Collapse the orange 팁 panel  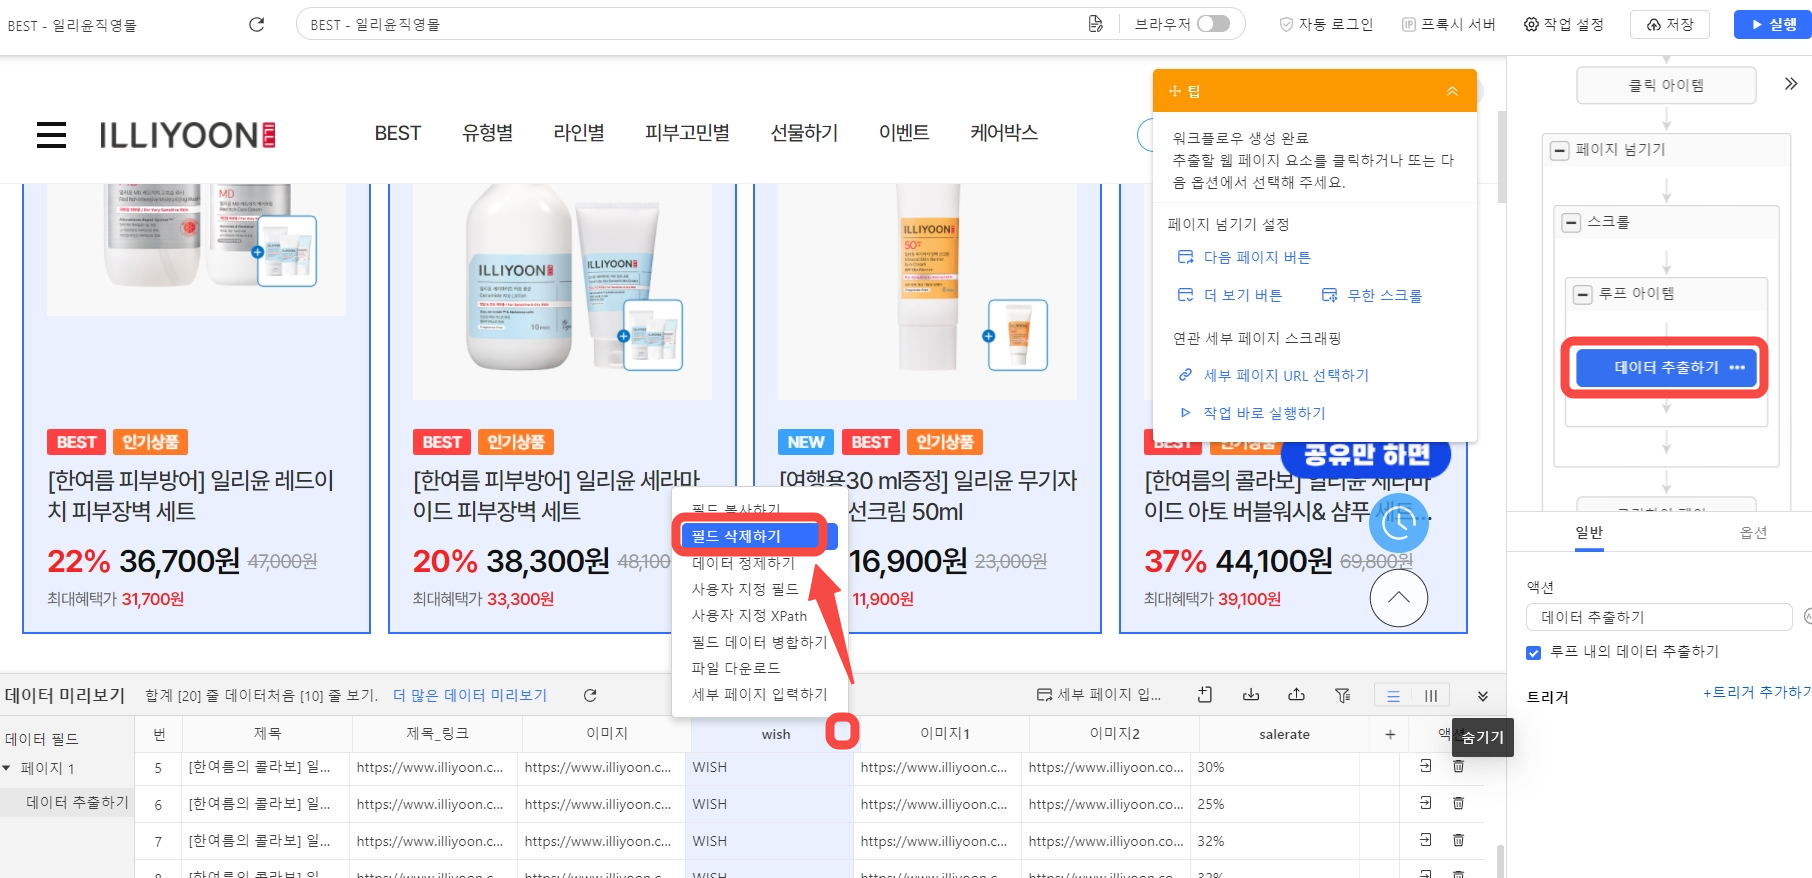[1452, 91]
